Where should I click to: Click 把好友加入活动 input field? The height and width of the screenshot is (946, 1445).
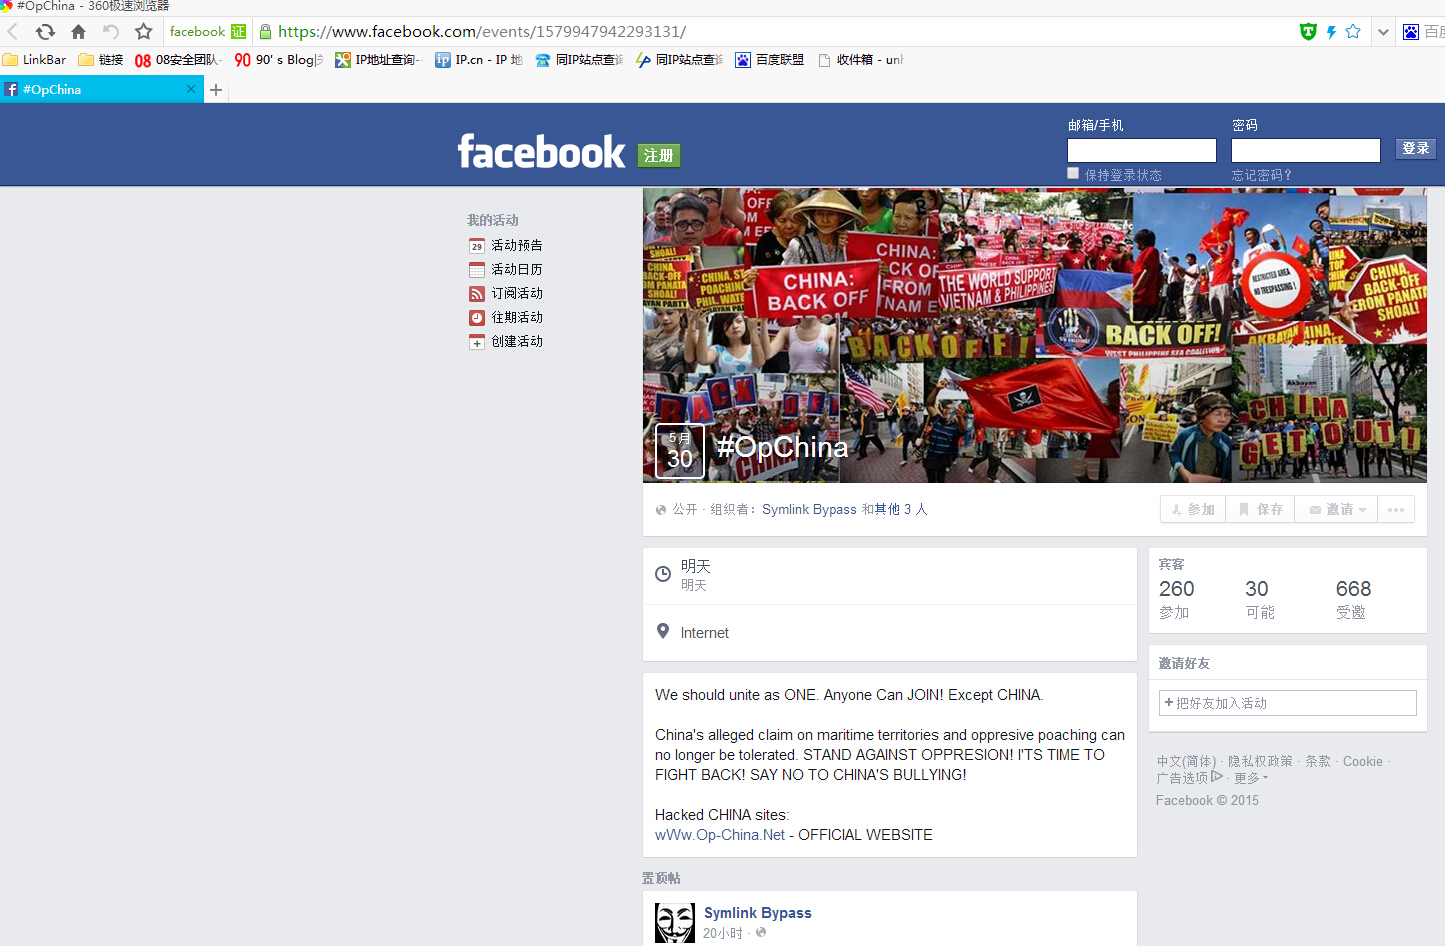[x=1287, y=703]
